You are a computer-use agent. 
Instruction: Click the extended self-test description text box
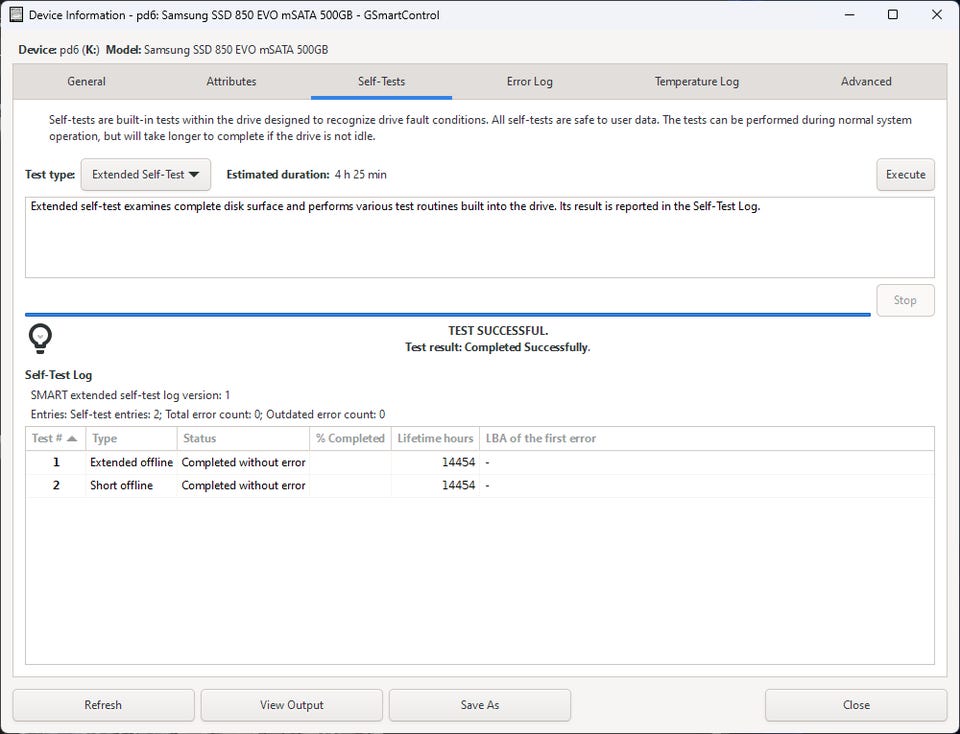point(480,238)
